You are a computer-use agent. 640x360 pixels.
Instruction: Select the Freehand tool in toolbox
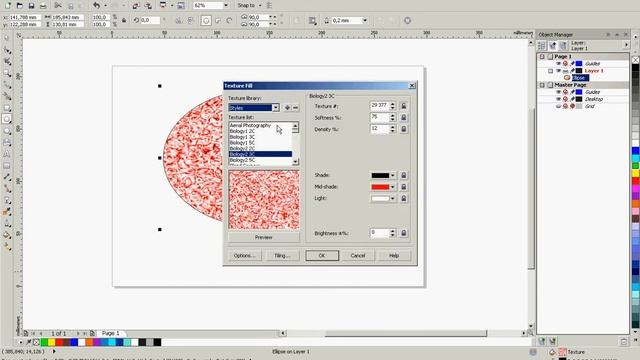7,84
